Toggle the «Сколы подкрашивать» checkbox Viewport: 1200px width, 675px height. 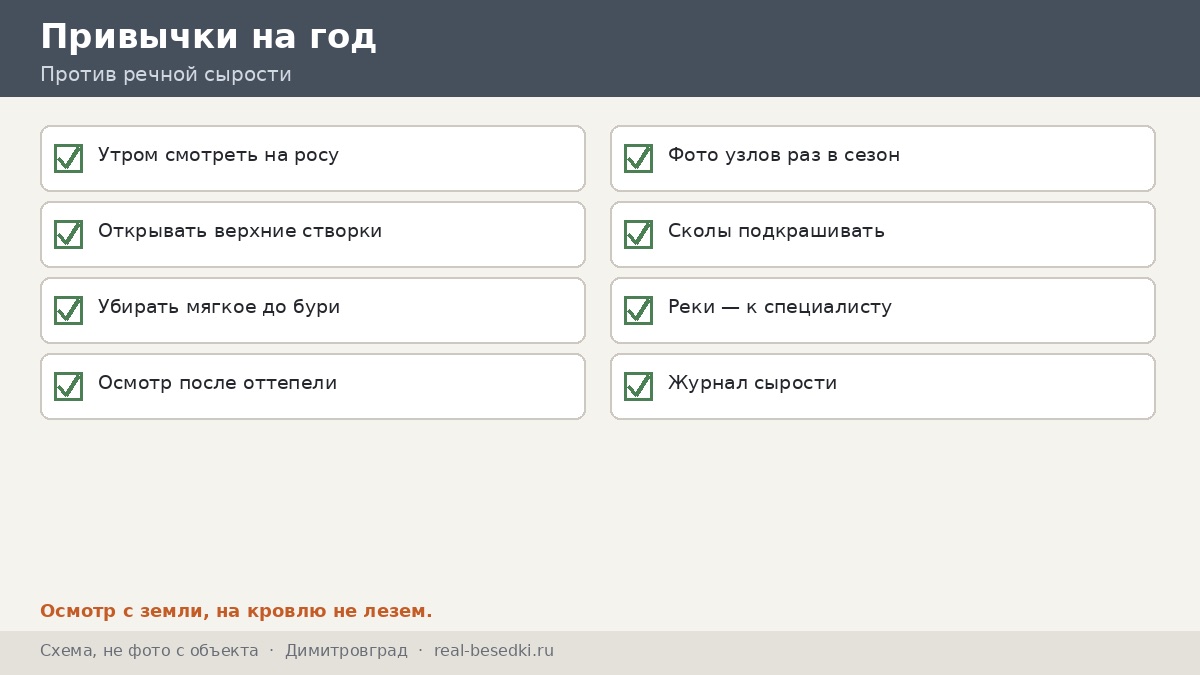coord(638,234)
